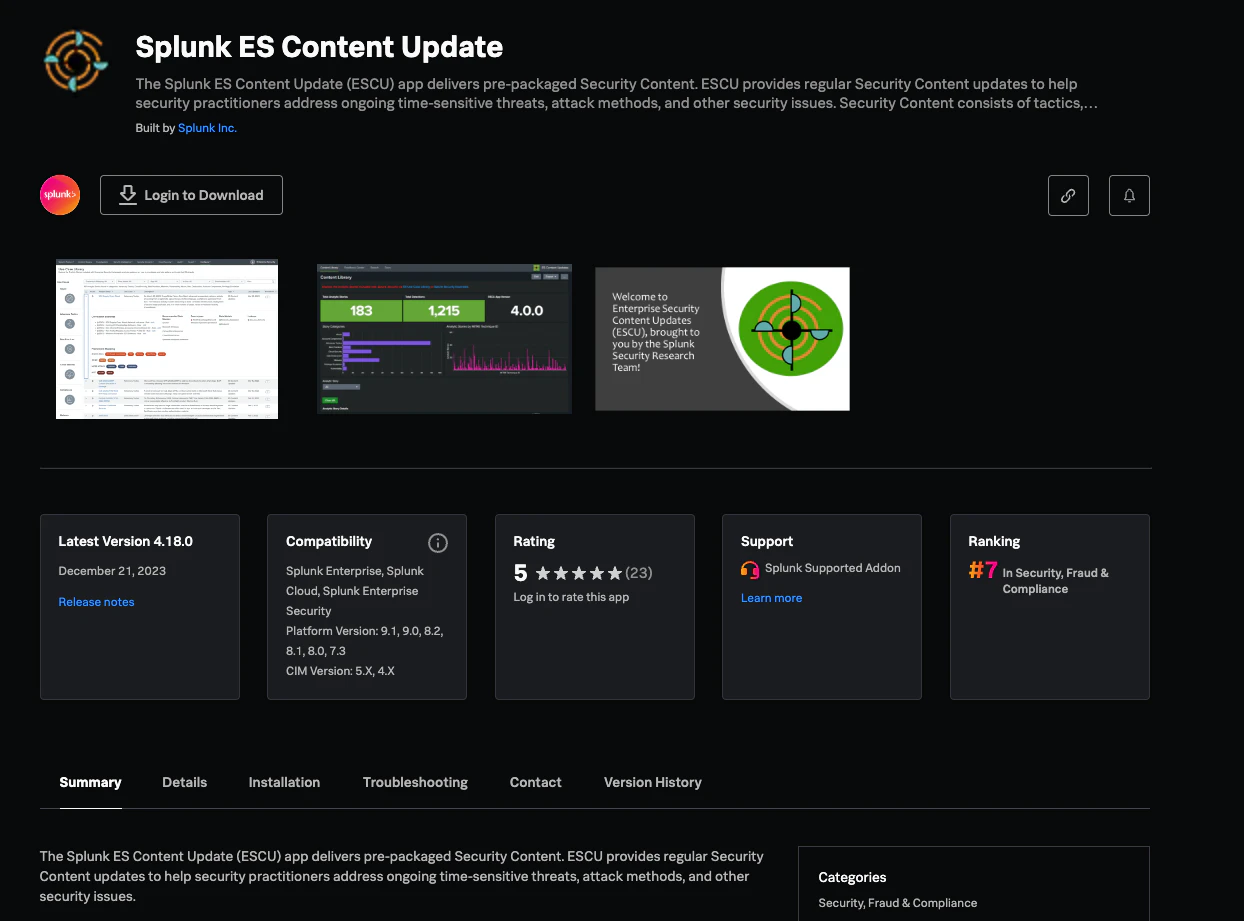
Task: Open the Installation tab
Action: (x=285, y=782)
